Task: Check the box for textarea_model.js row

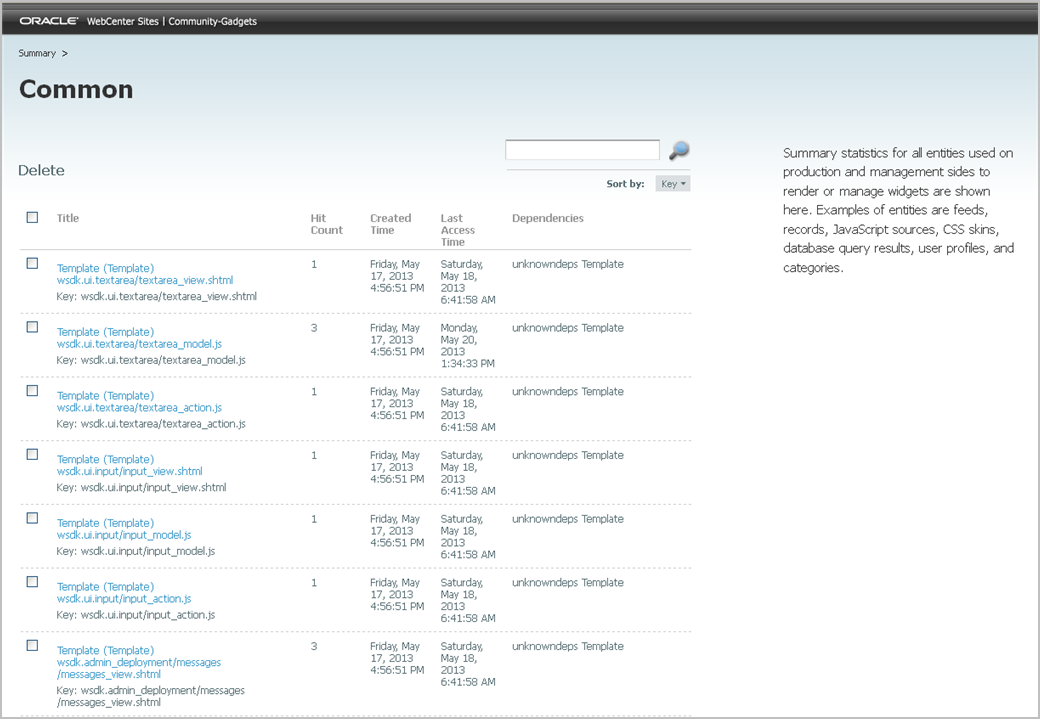Action: pos(32,327)
